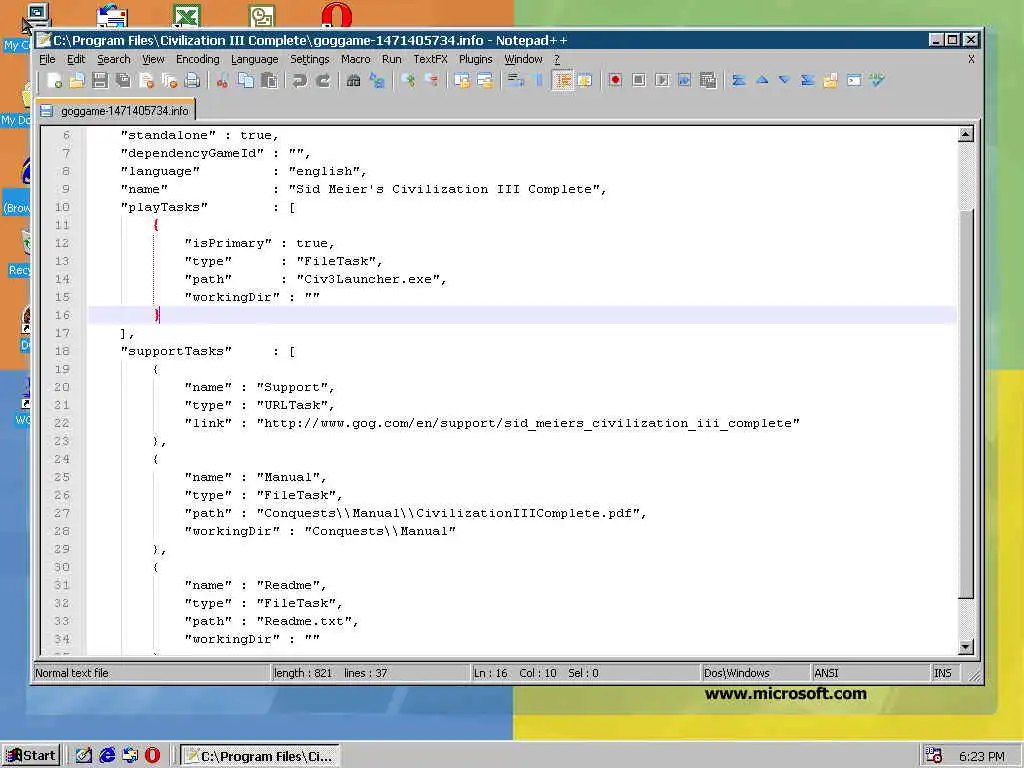Zoom in using the toolbar zoom-in icon
1024x768 pixels.
[408, 80]
